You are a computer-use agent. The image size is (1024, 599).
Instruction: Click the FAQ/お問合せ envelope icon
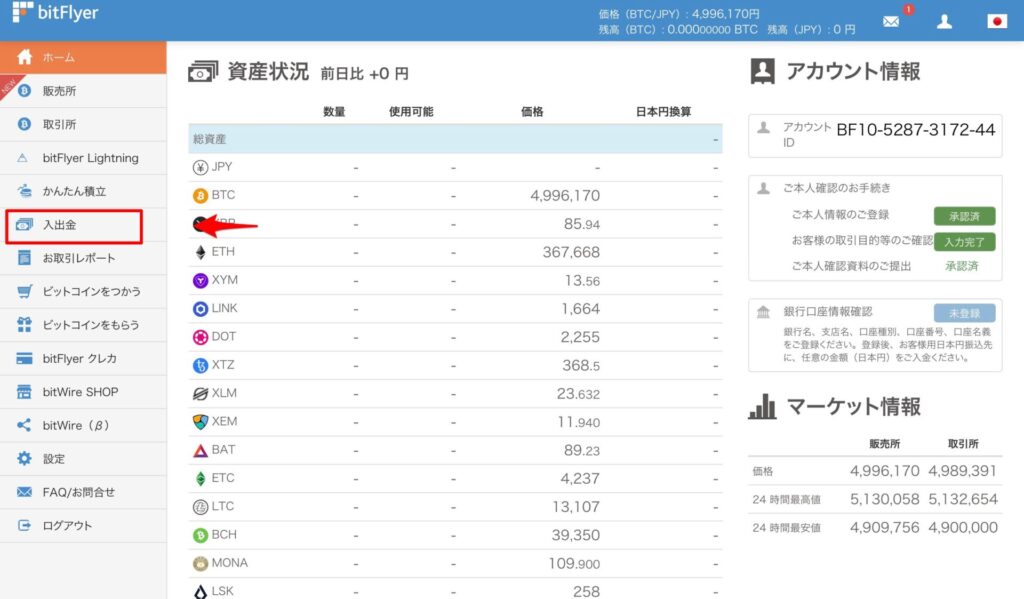coord(24,492)
